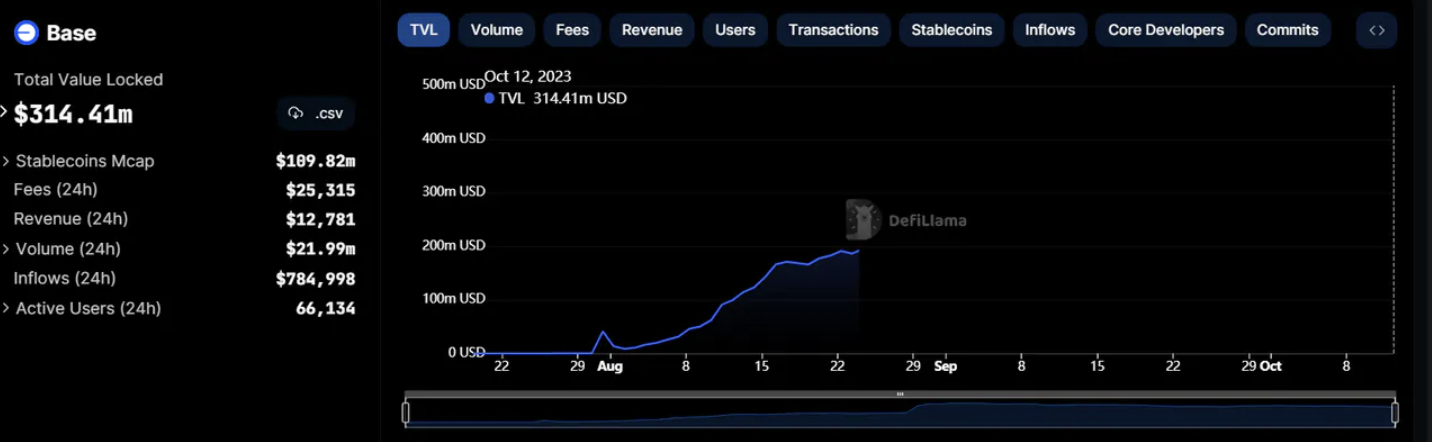Download data with the .csv button
Viewport: 1432px width, 442px height.
(x=316, y=113)
